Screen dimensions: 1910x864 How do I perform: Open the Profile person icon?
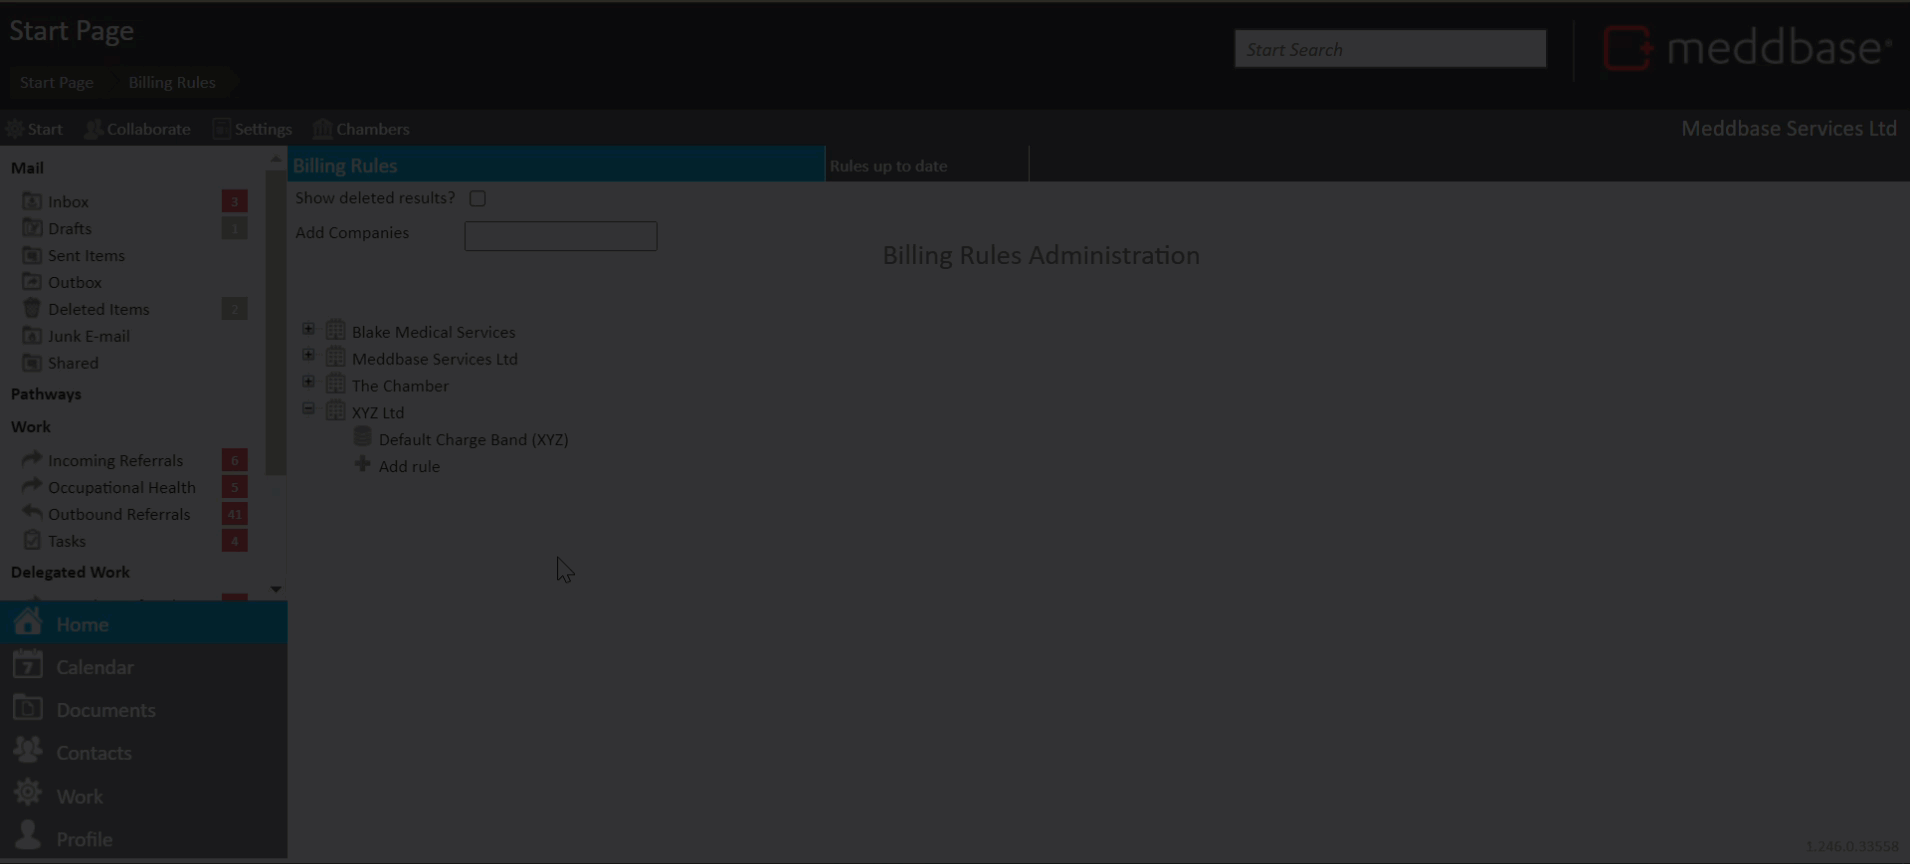pos(28,837)
